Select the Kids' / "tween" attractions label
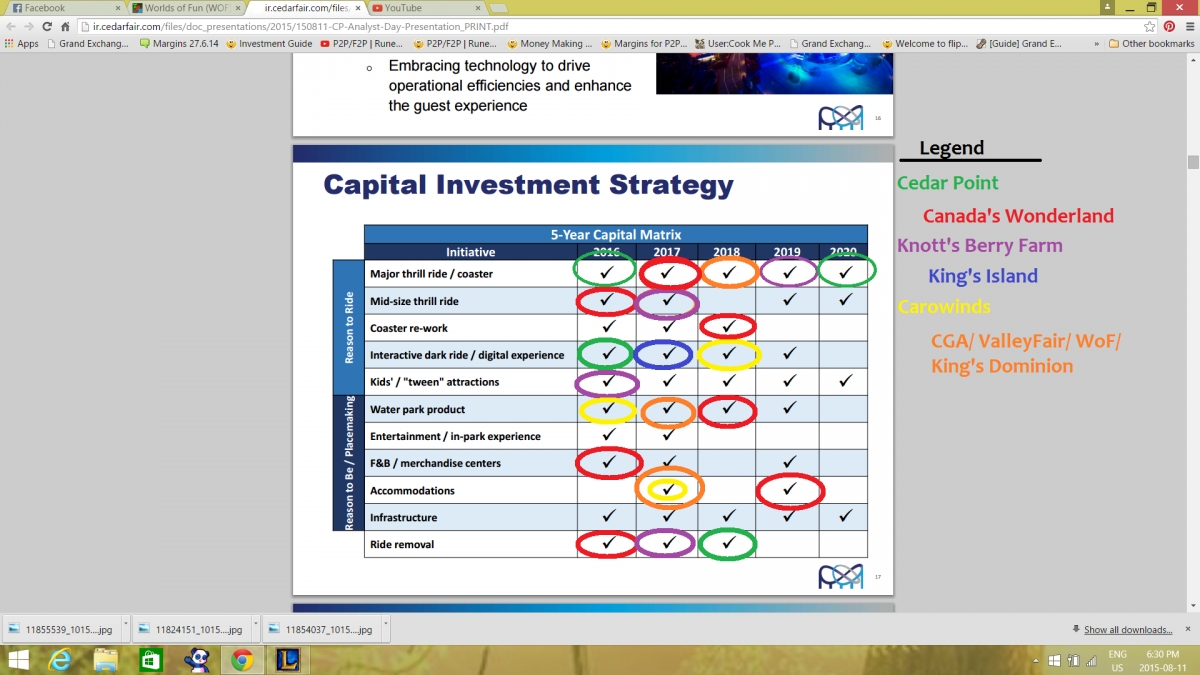The height and width of the screenshot is (675, 1200). [x=434, y=382]
